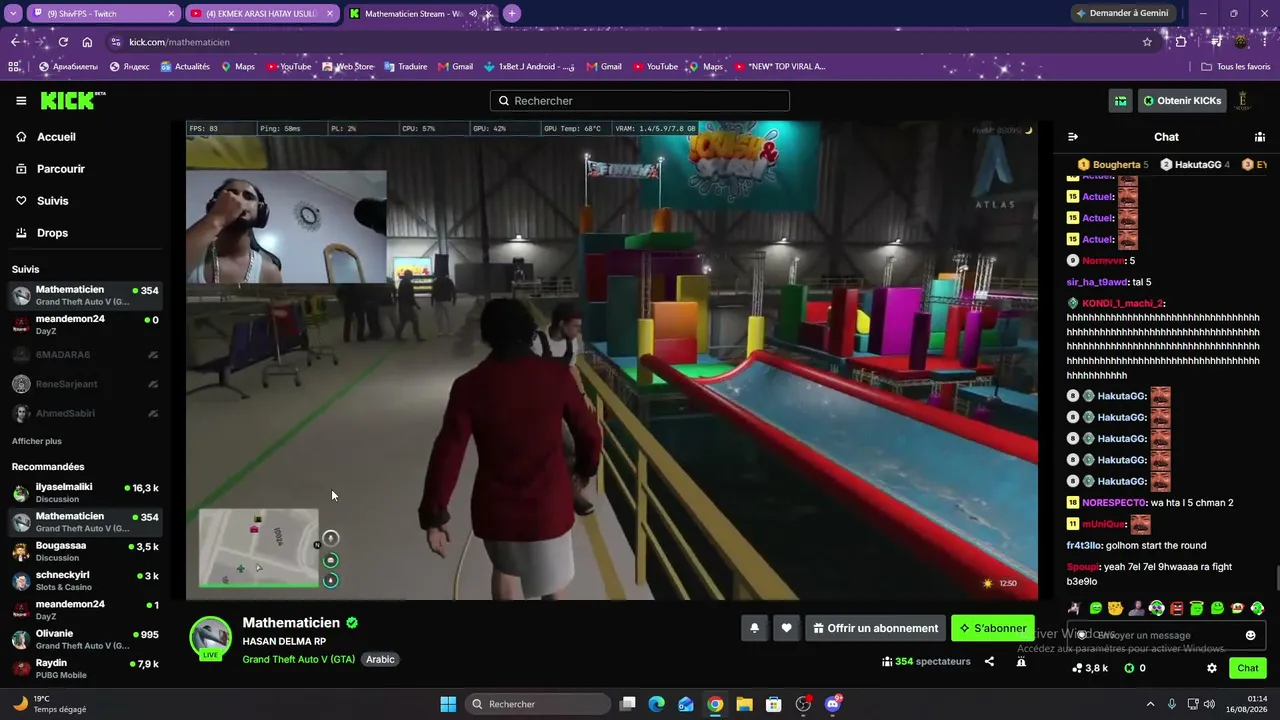Image resolution: width=1280 pixels, height=720 pixels.
Task: Click 'Offrir un abonnement' button
Action: click(x=875, y=628)
